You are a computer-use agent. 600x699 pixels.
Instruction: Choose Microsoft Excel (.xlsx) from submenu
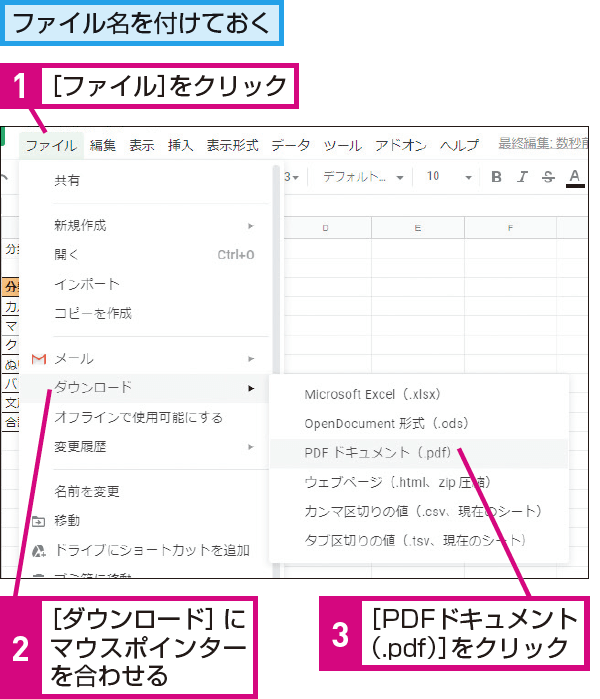[x=372, y=394]
